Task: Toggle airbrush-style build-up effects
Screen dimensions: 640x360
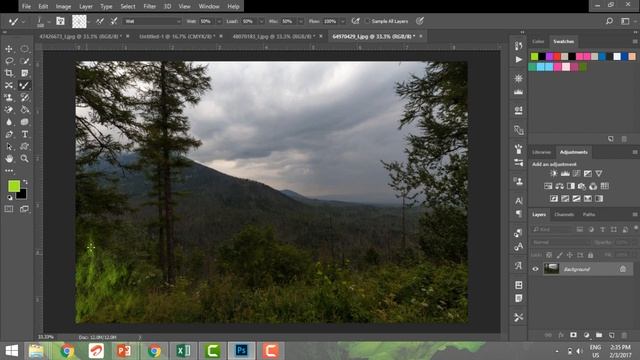Action: click(356, 21)
